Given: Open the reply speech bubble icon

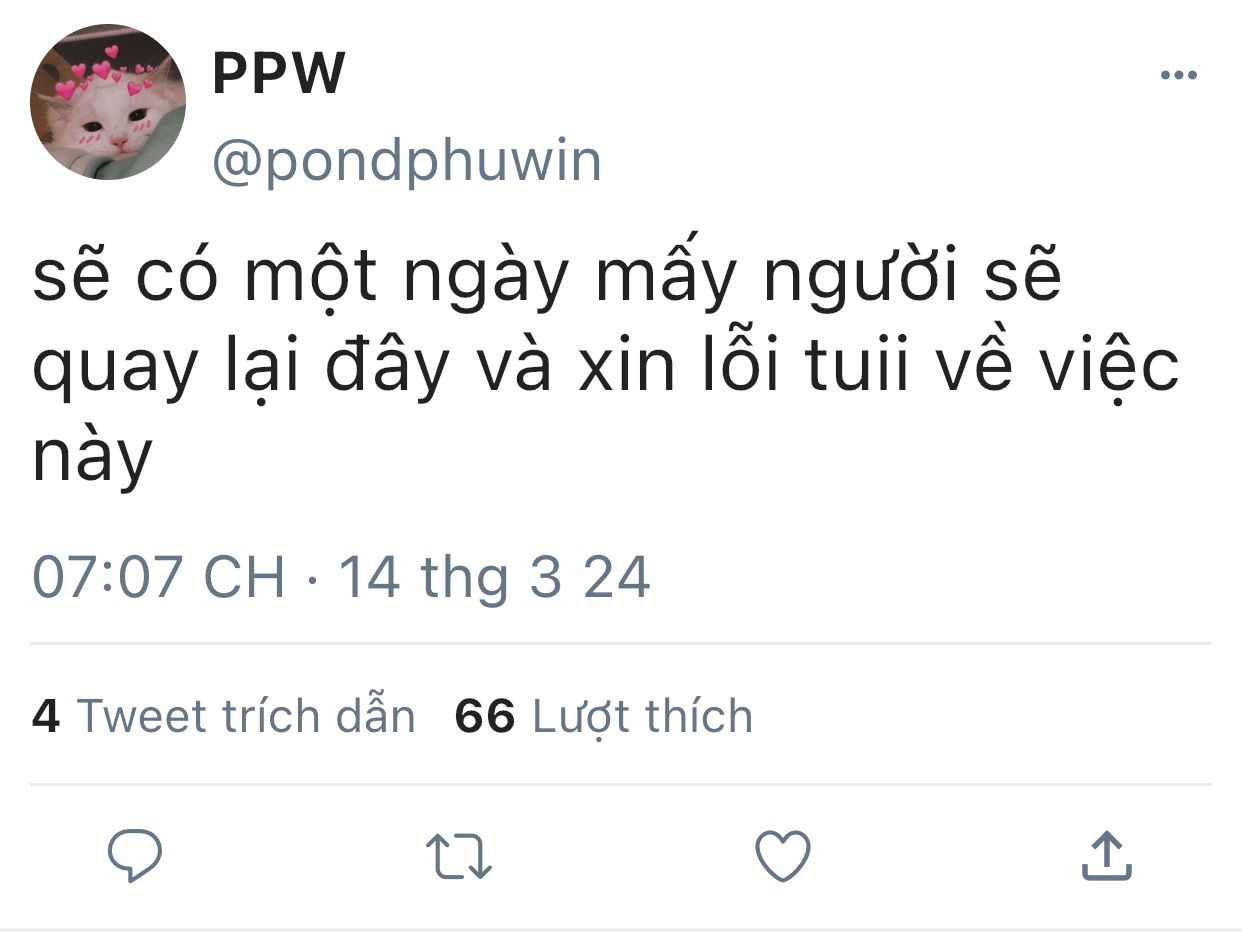Looking at the screenshot, I should coord(135,856).
